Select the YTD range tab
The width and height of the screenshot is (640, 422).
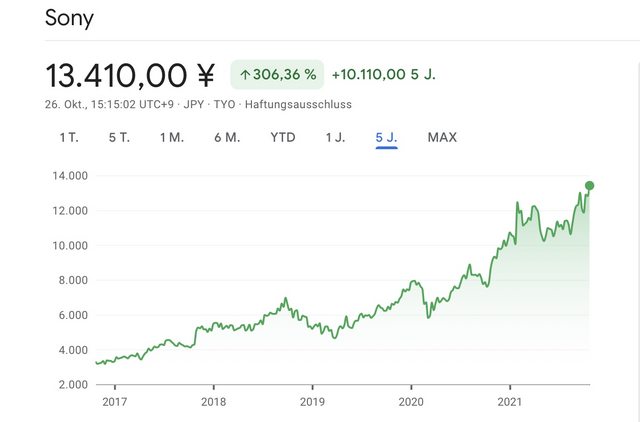[x=283, y=138]
